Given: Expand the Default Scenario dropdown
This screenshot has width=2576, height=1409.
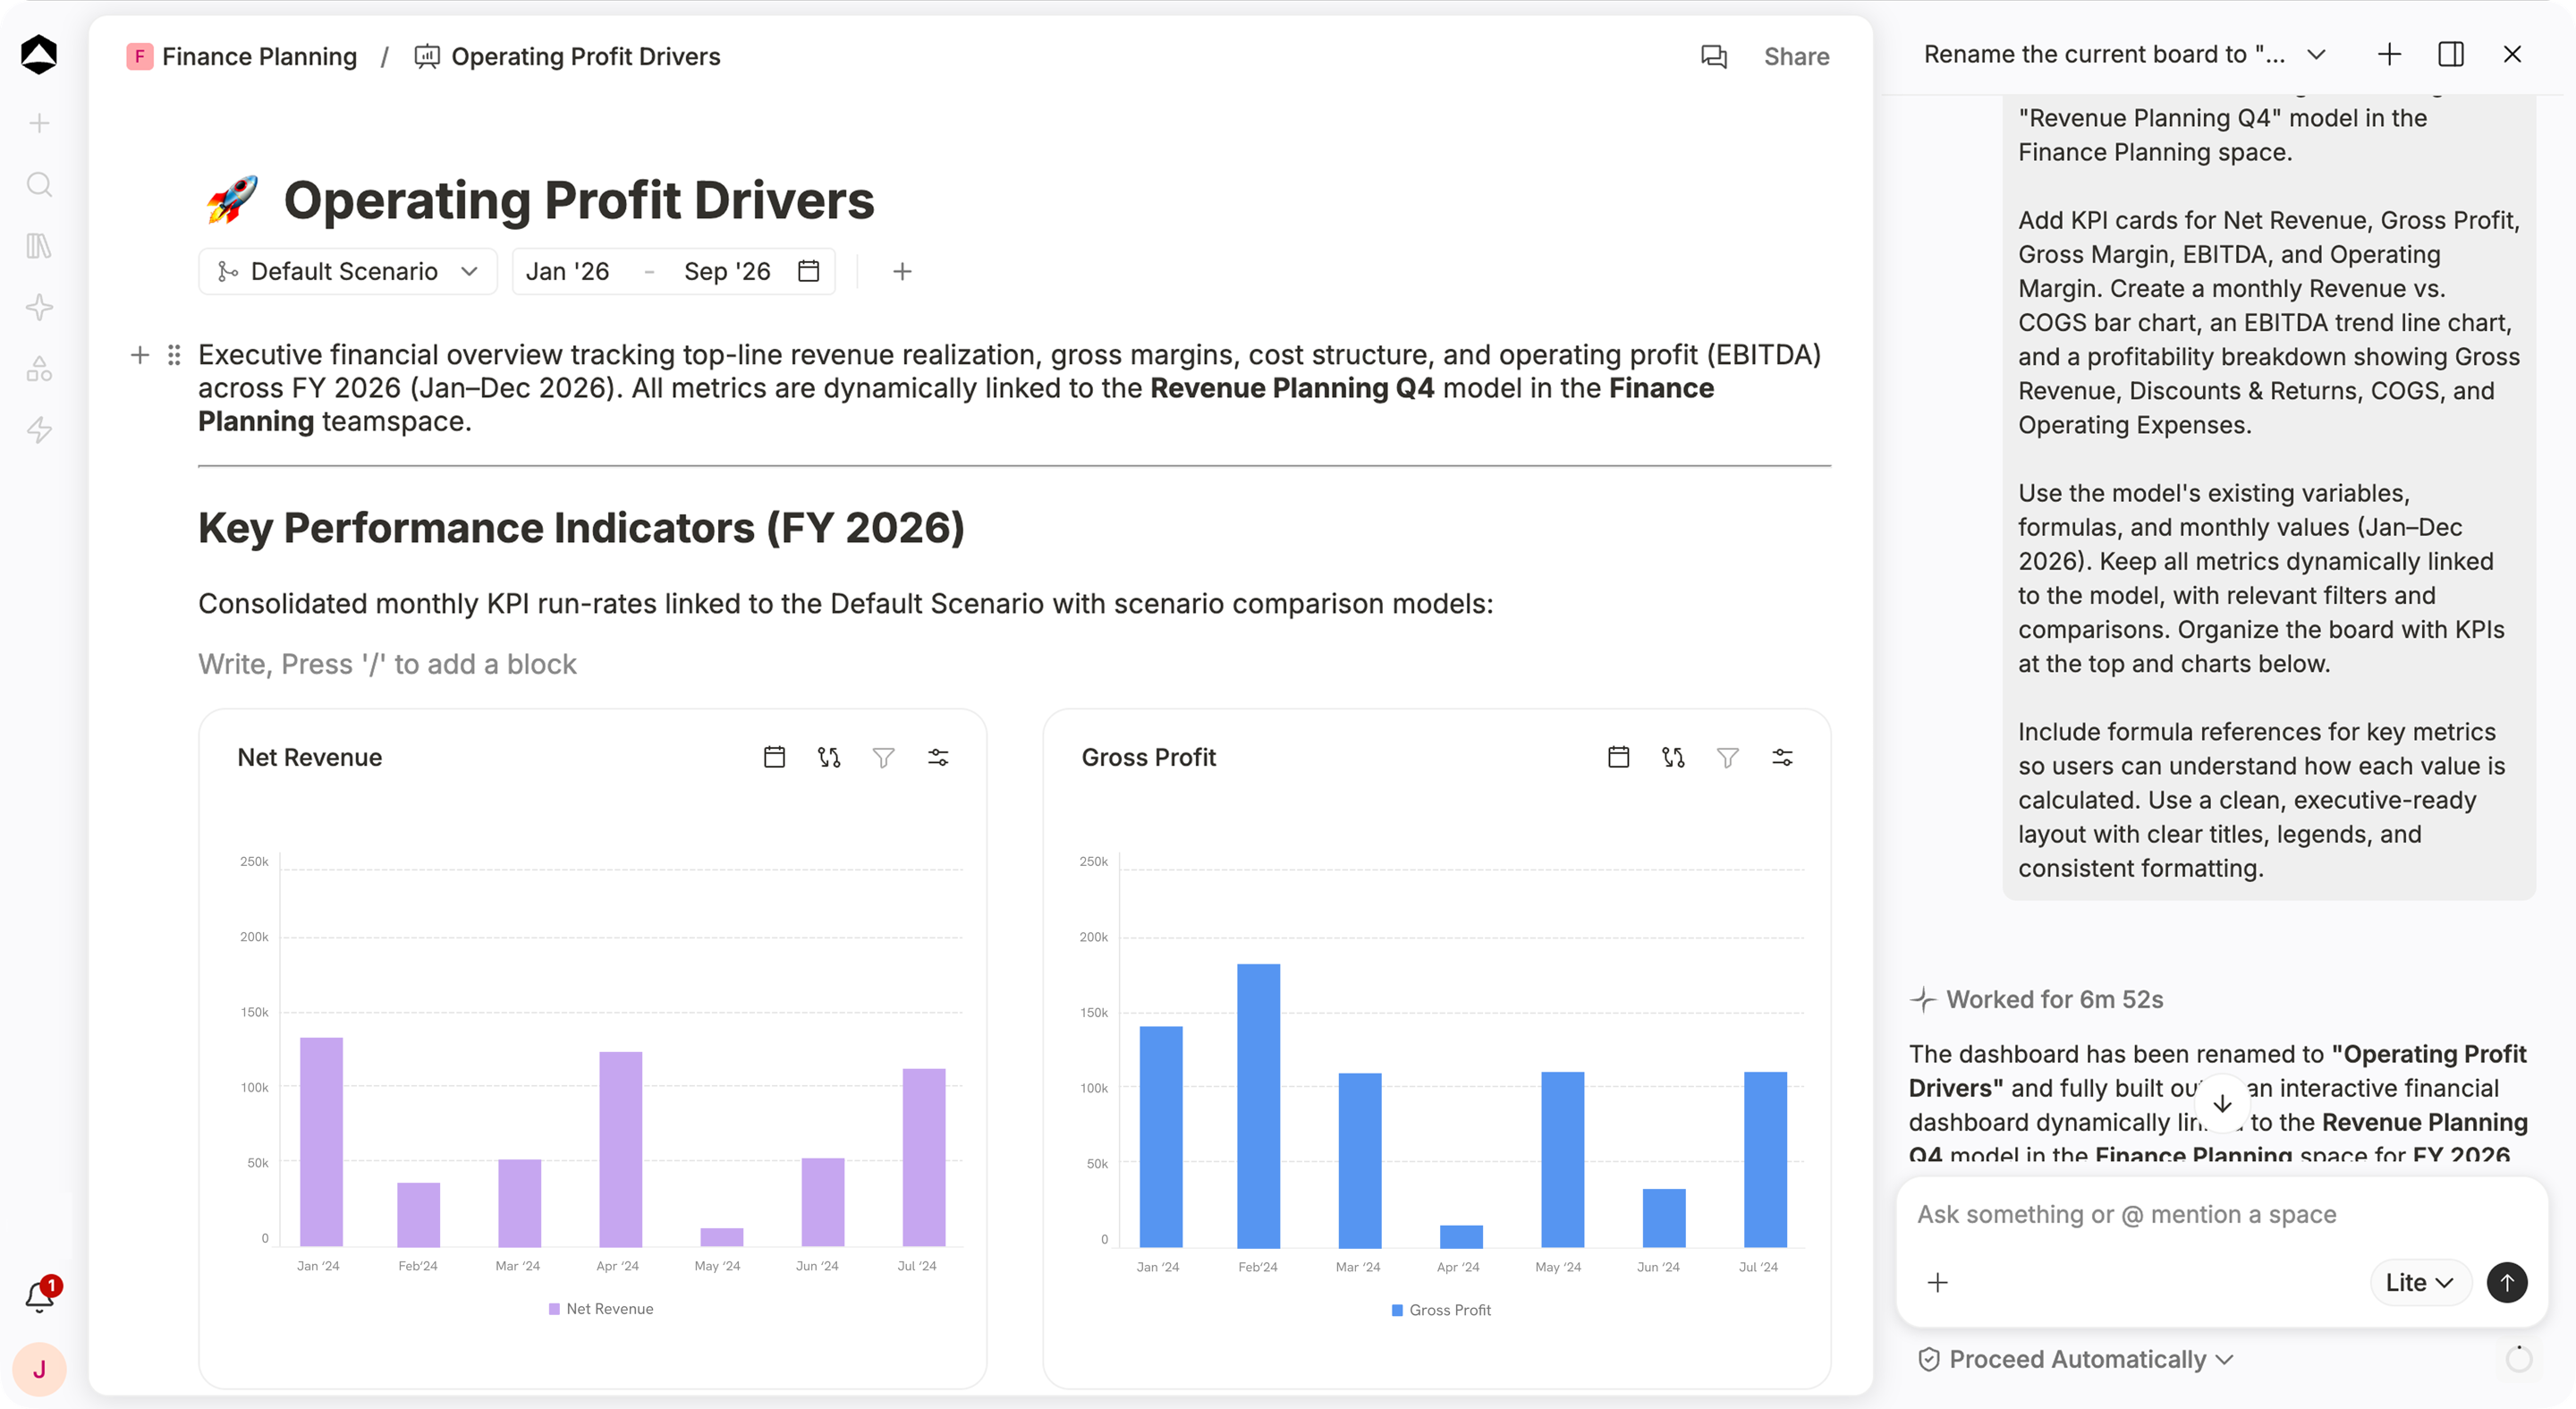Looking at the screenshot, I should click(348, 271).
